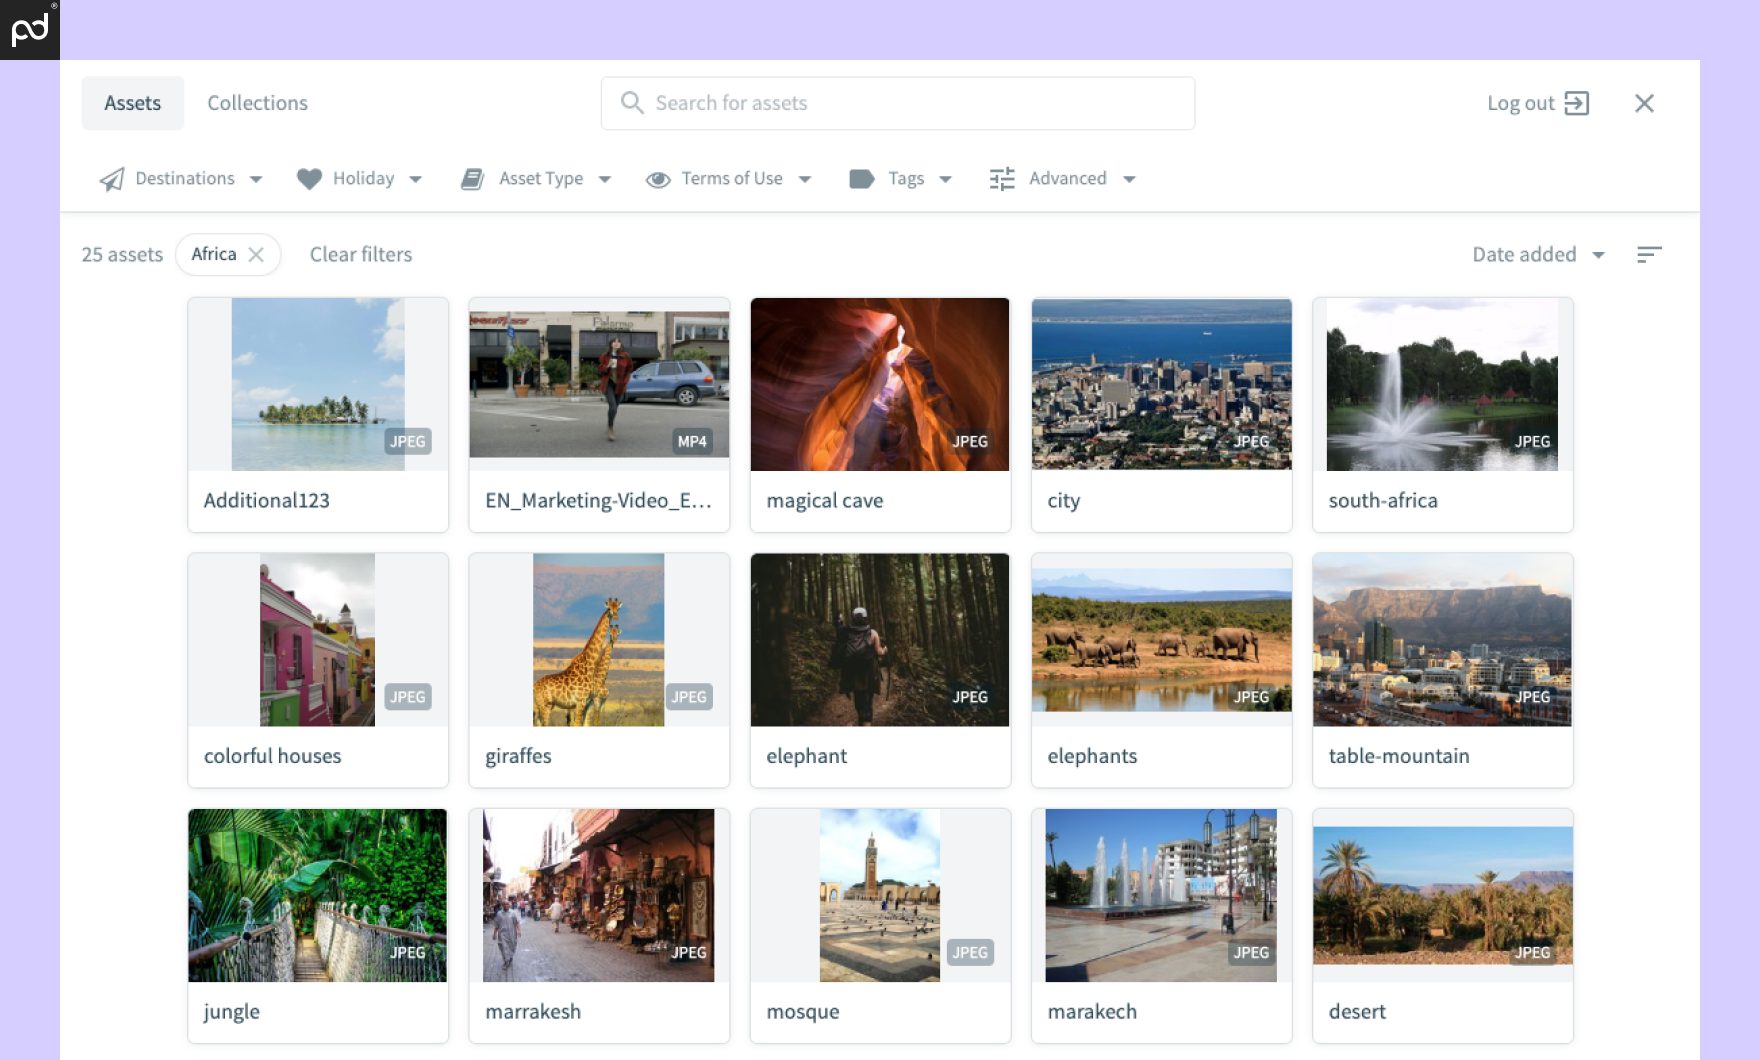Click the Clear filters link
The height and width of the screenshot is (1060, 1760).
[360, 255]
